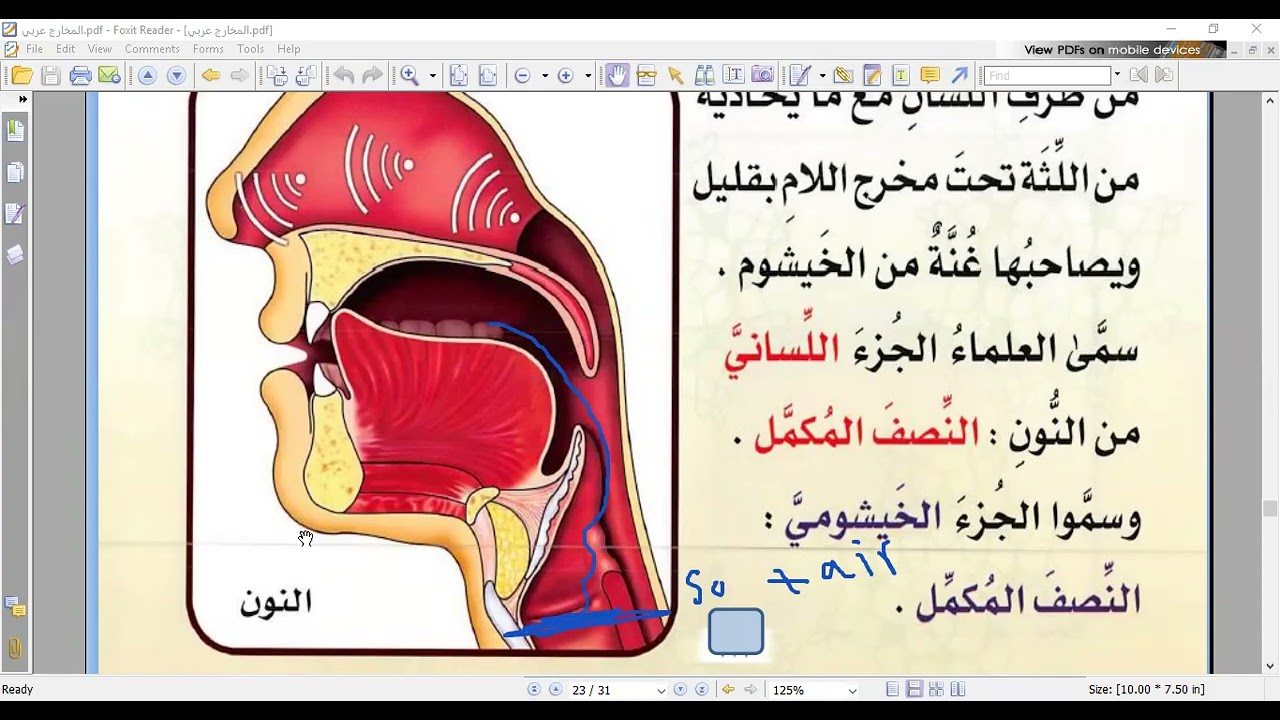The height and width of the screenshot is (720, 1280).
Task: Open the zoom tool dropdown arrow
Action: click(433, 75)
